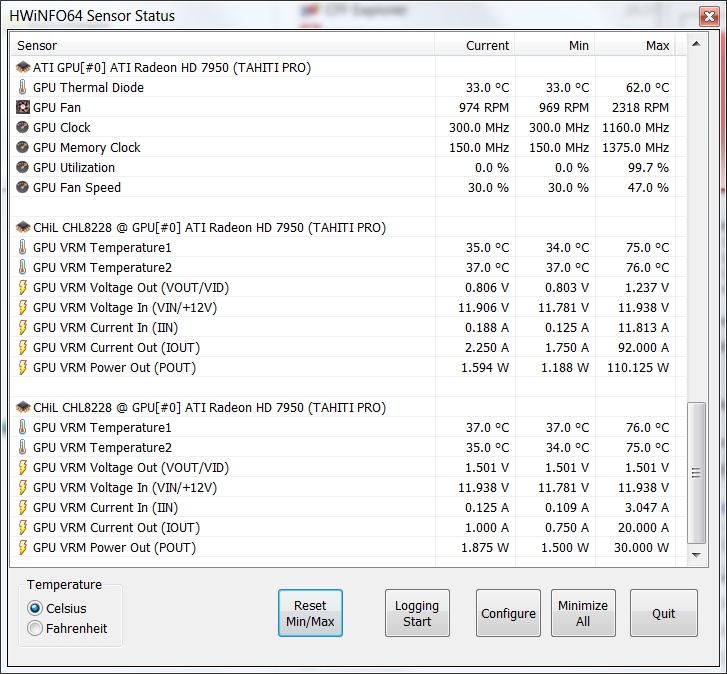Click the Min column header
The width and height of the screenshot is (727, 674).
(x=555, y=45)
